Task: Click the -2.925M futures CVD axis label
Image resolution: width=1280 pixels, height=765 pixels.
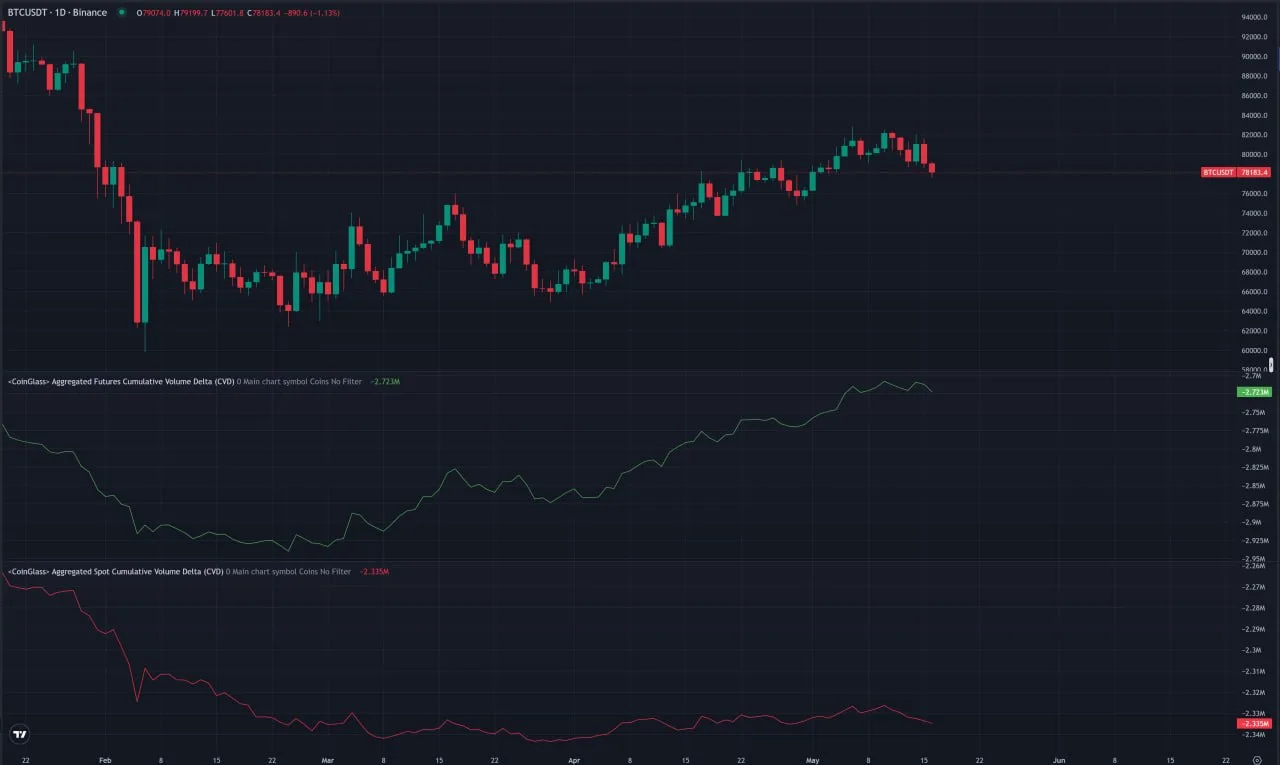Action: point(1254,541)
